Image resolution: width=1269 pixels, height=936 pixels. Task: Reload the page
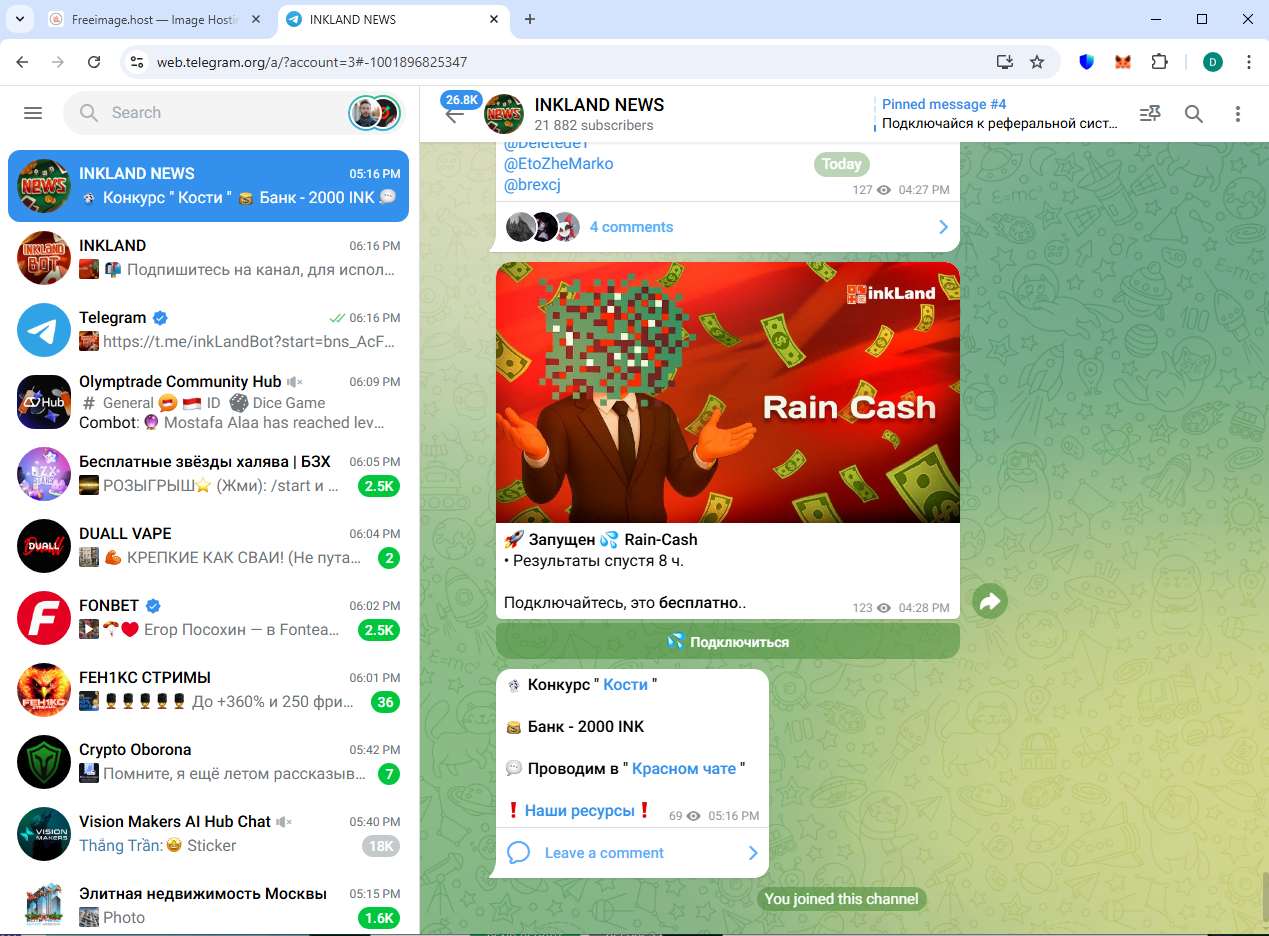point(94,62)
